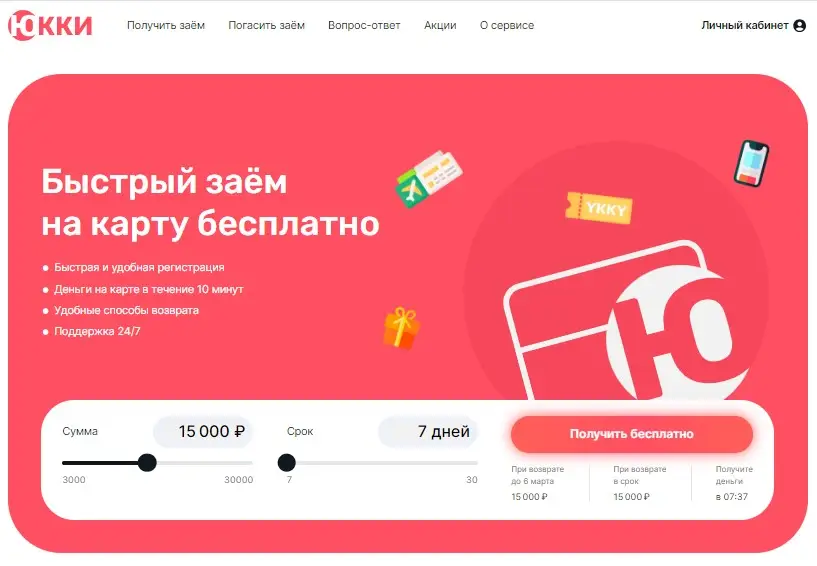
Task: Click the Получить бесплатно button
Action: (632, 434)
